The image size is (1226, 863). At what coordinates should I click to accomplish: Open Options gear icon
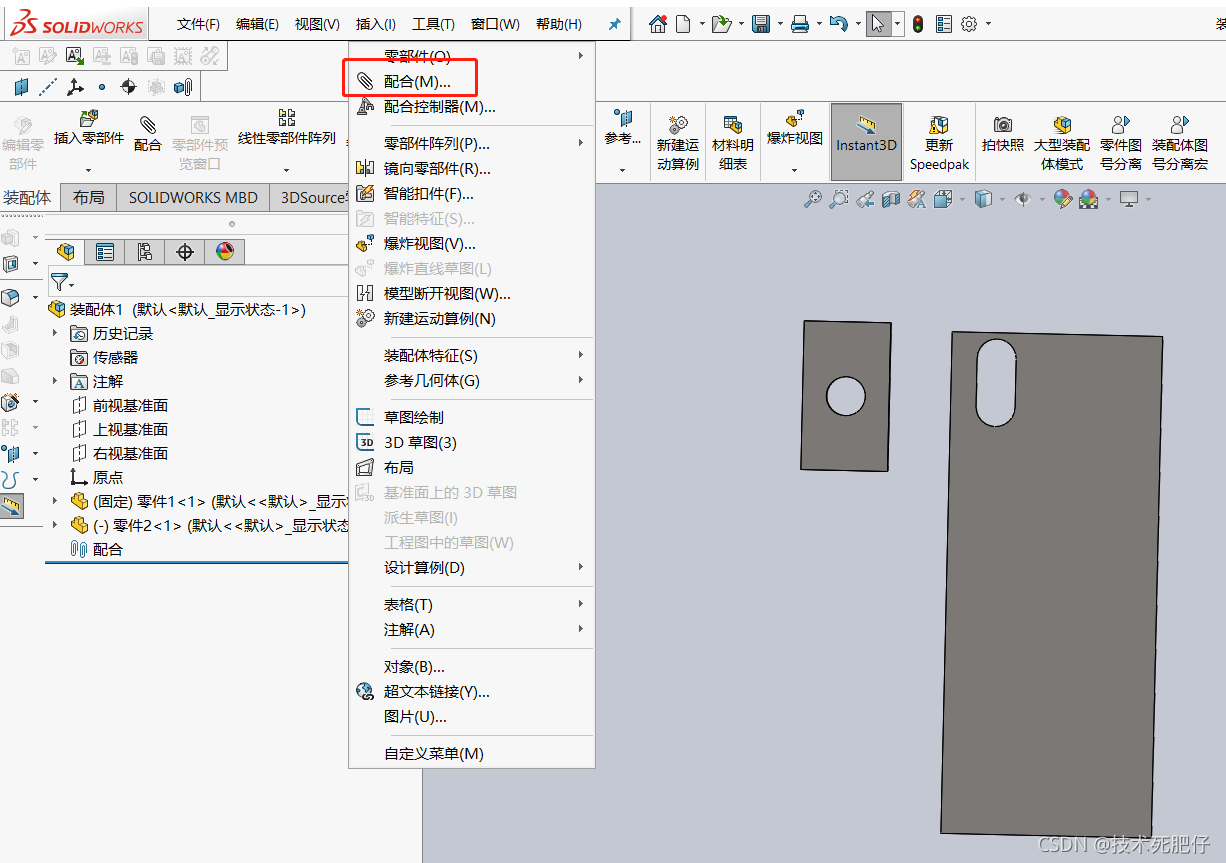click(x=969, y=24)
